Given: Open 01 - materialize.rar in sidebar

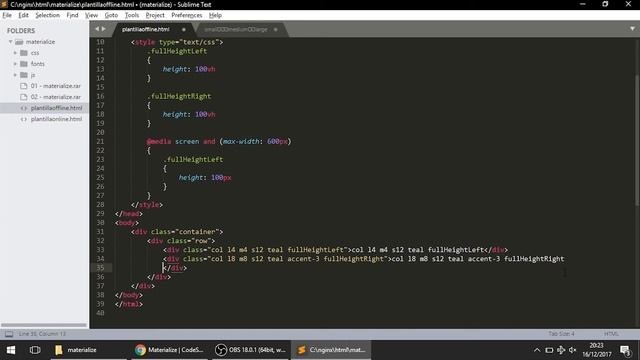Looking at the screenshot, I should pyautogui.click(x=56, y=86).
